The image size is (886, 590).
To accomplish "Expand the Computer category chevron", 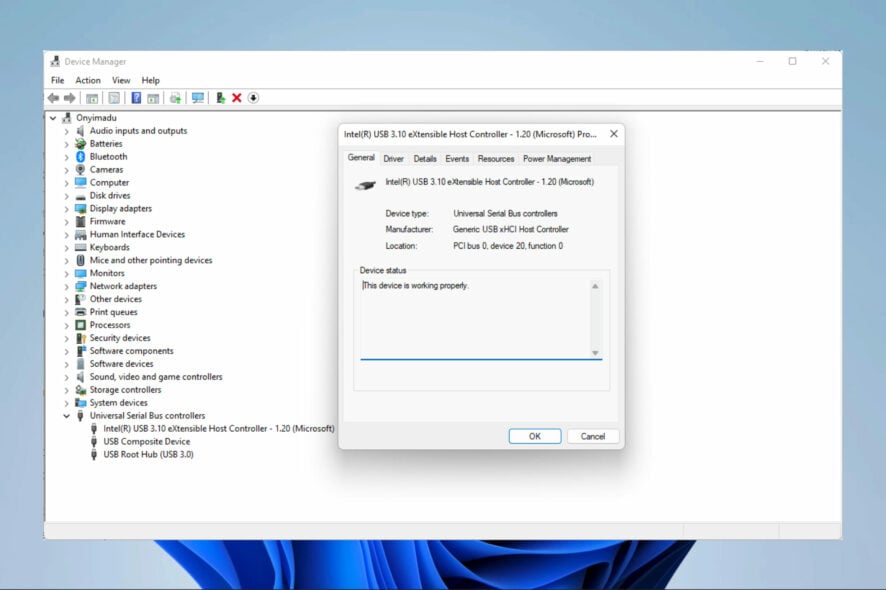I will point(66,183).
